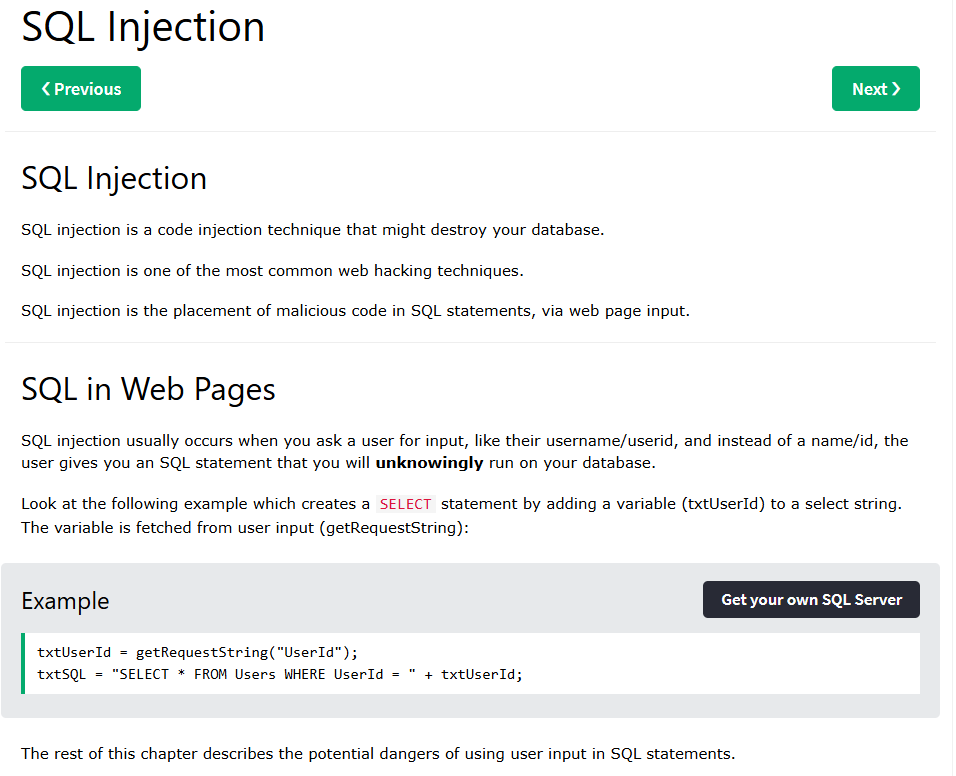The height and width of the screenshot is (776, 956).
Task: Click the sentence about placement of malicious code
Action: pos(355,310)
